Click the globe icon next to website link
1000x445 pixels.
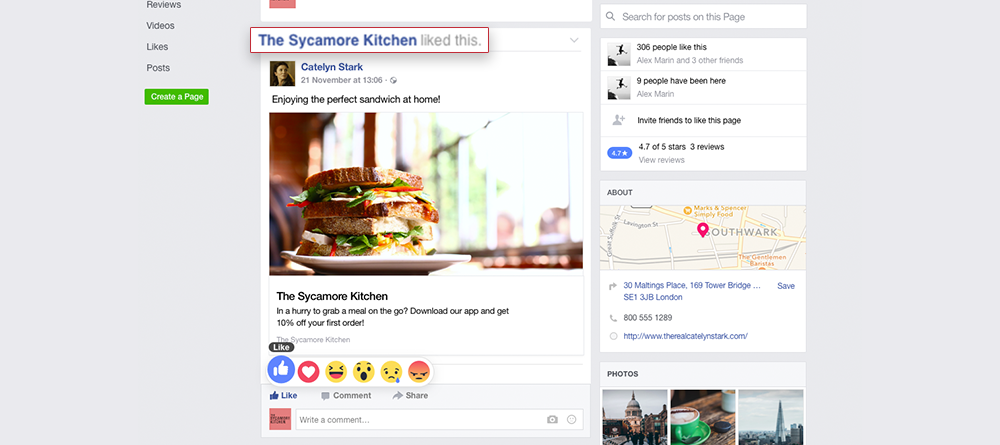coord(614,336)
